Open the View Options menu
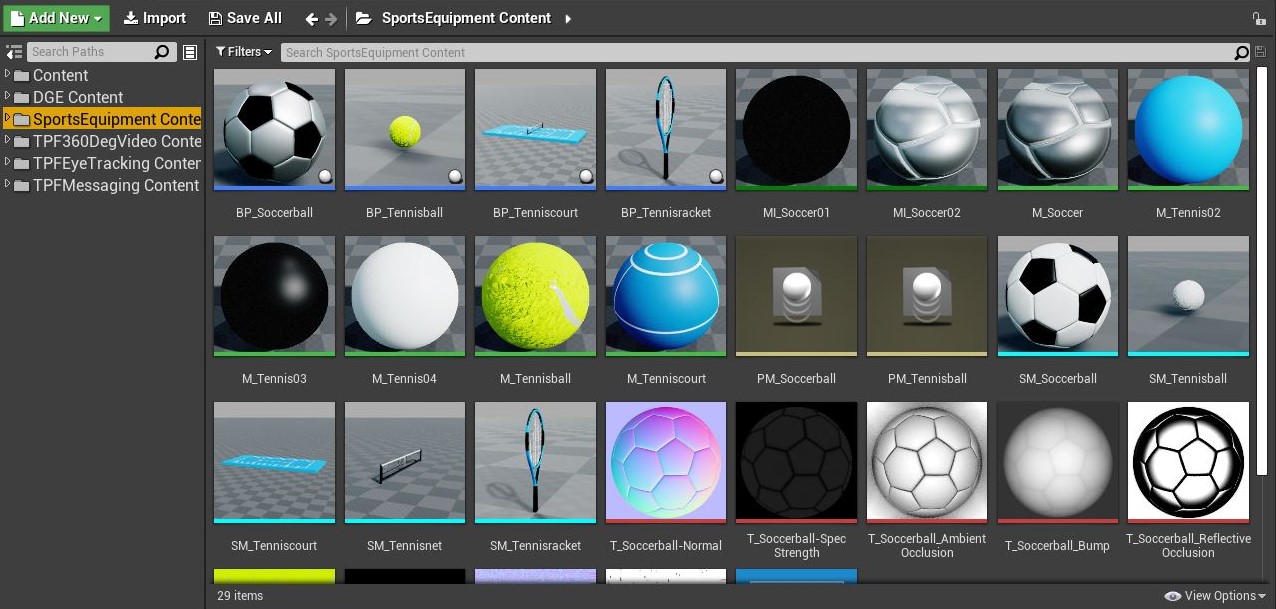1276x609 pixels. pyautogui.click(x=1215, y=596)
